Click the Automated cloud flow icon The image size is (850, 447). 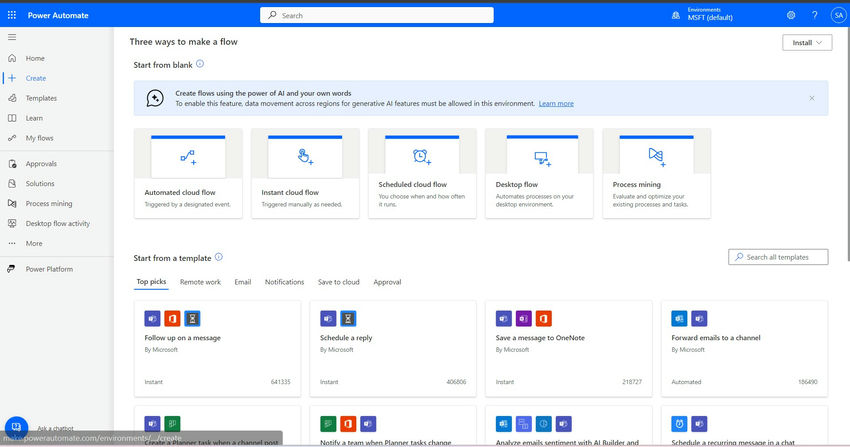[188, 157]
